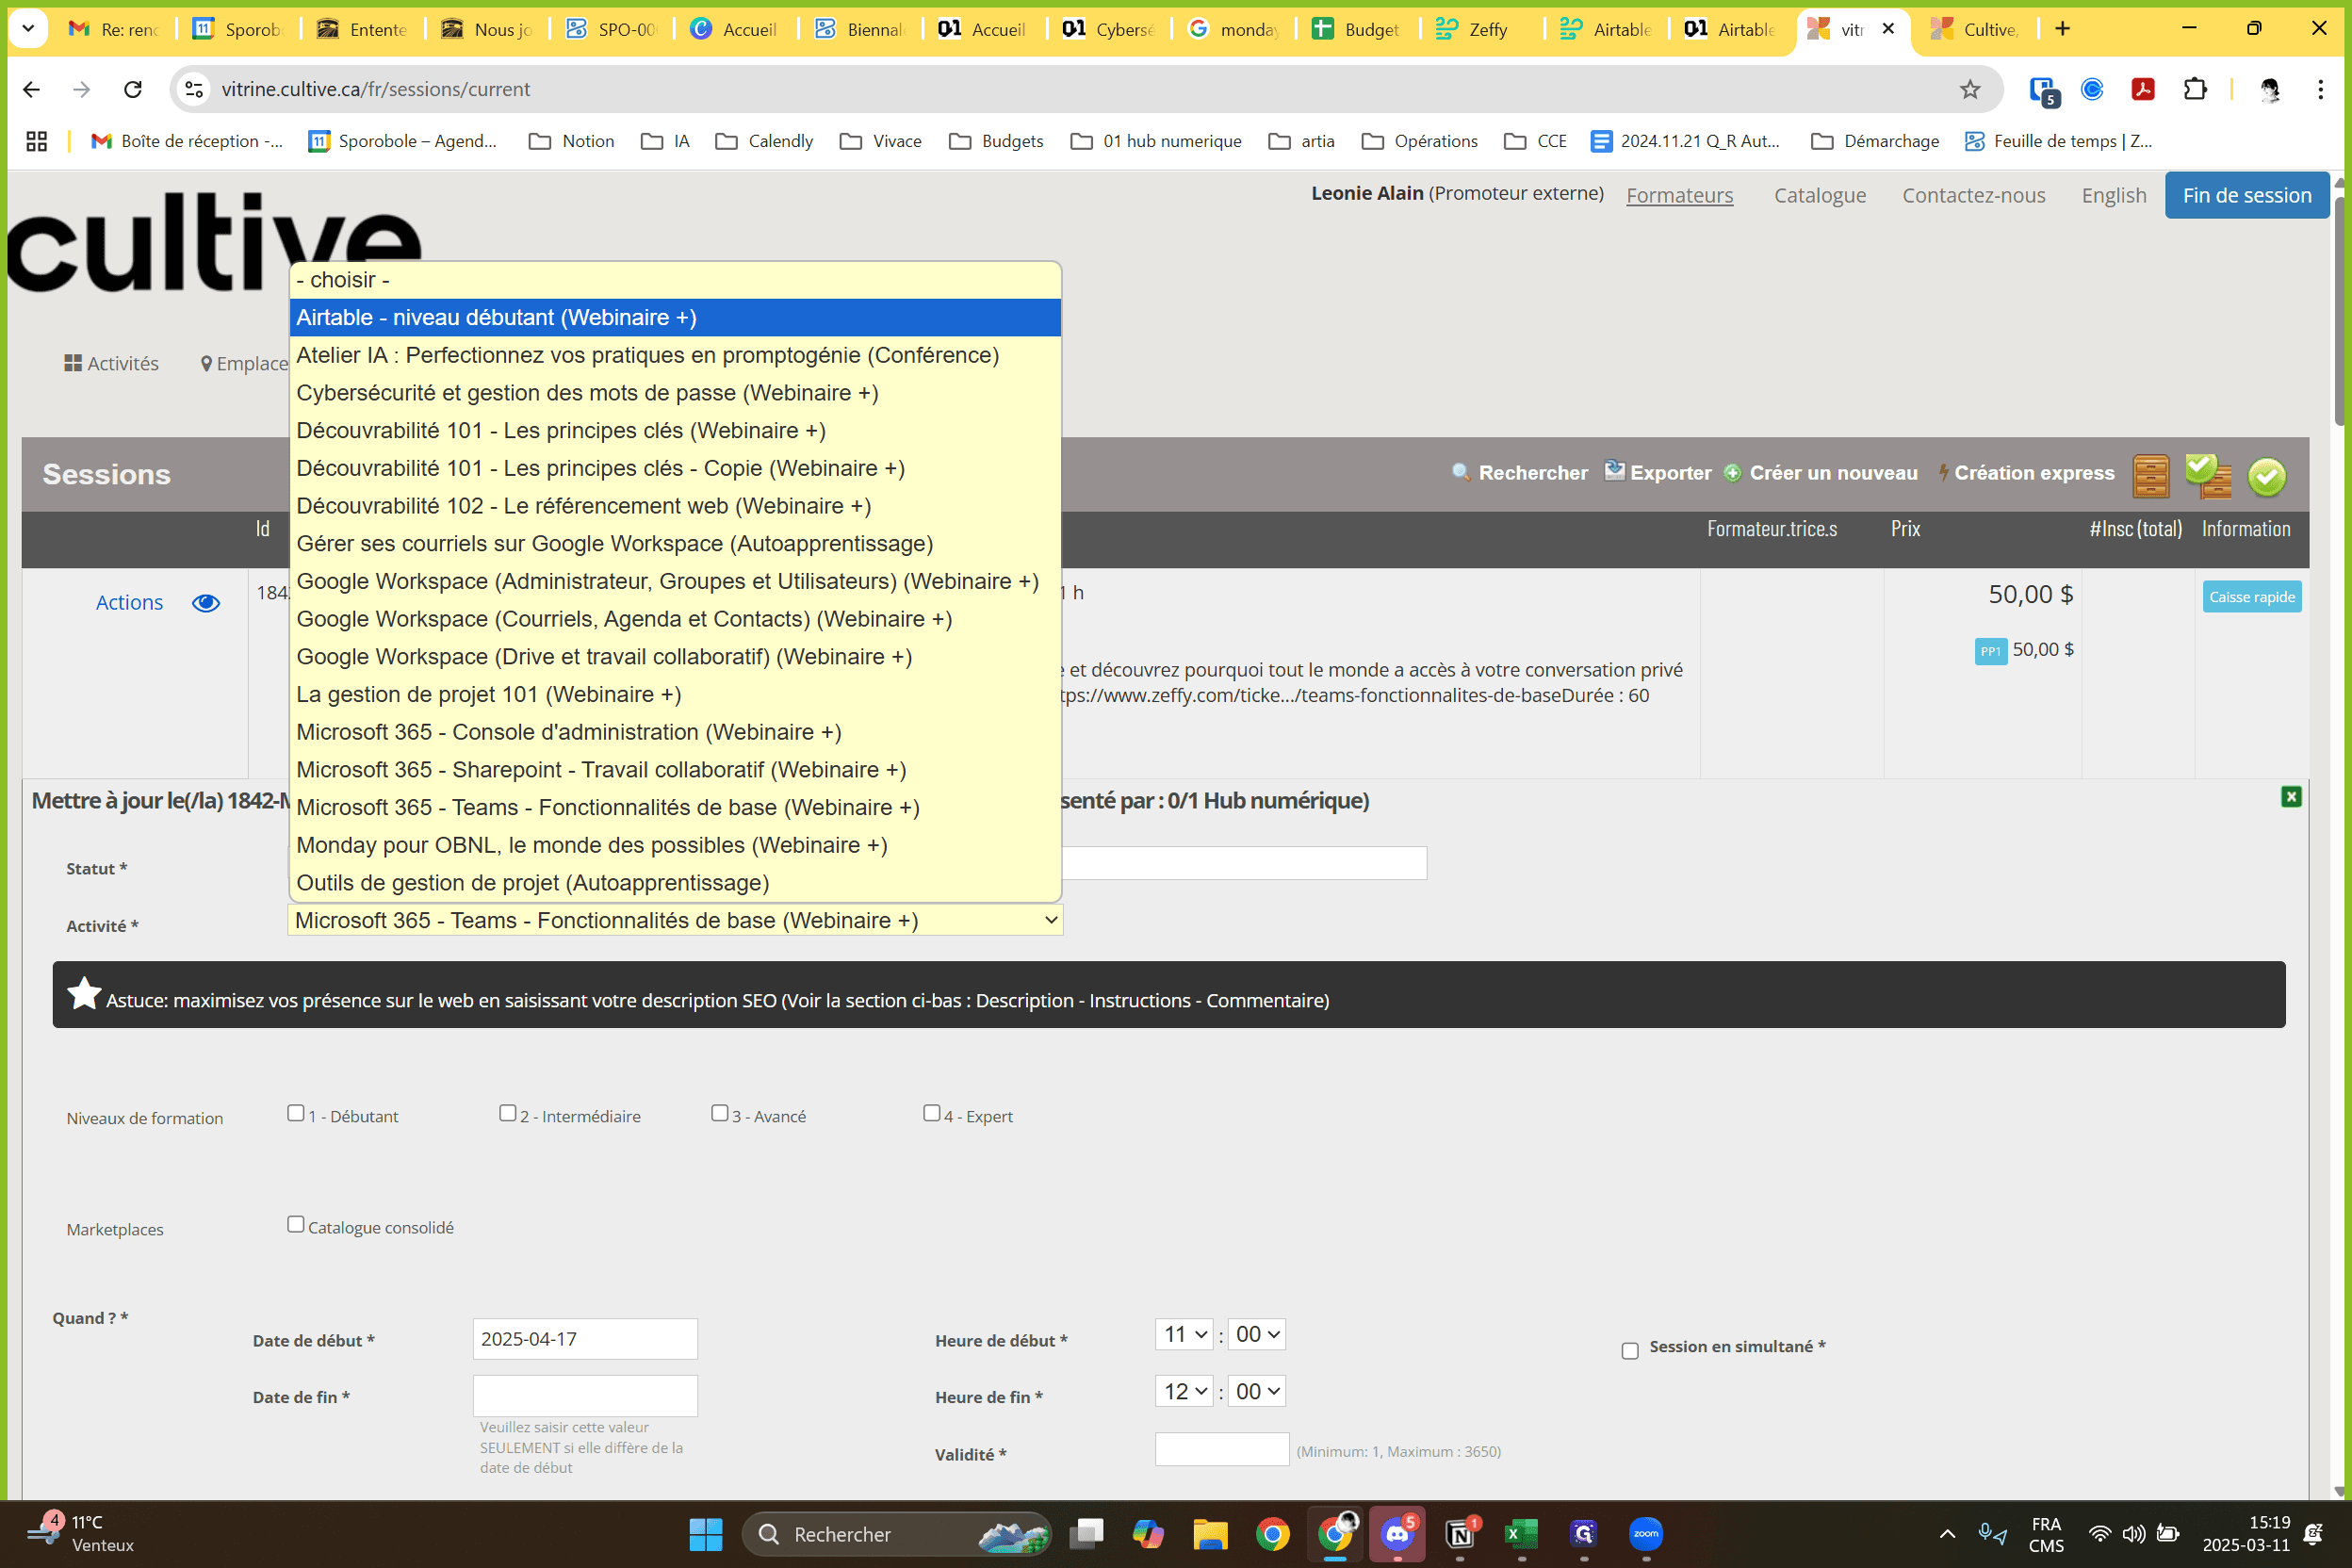Click Exporter in the Sessions toolbar

[x=1658, y=473]
